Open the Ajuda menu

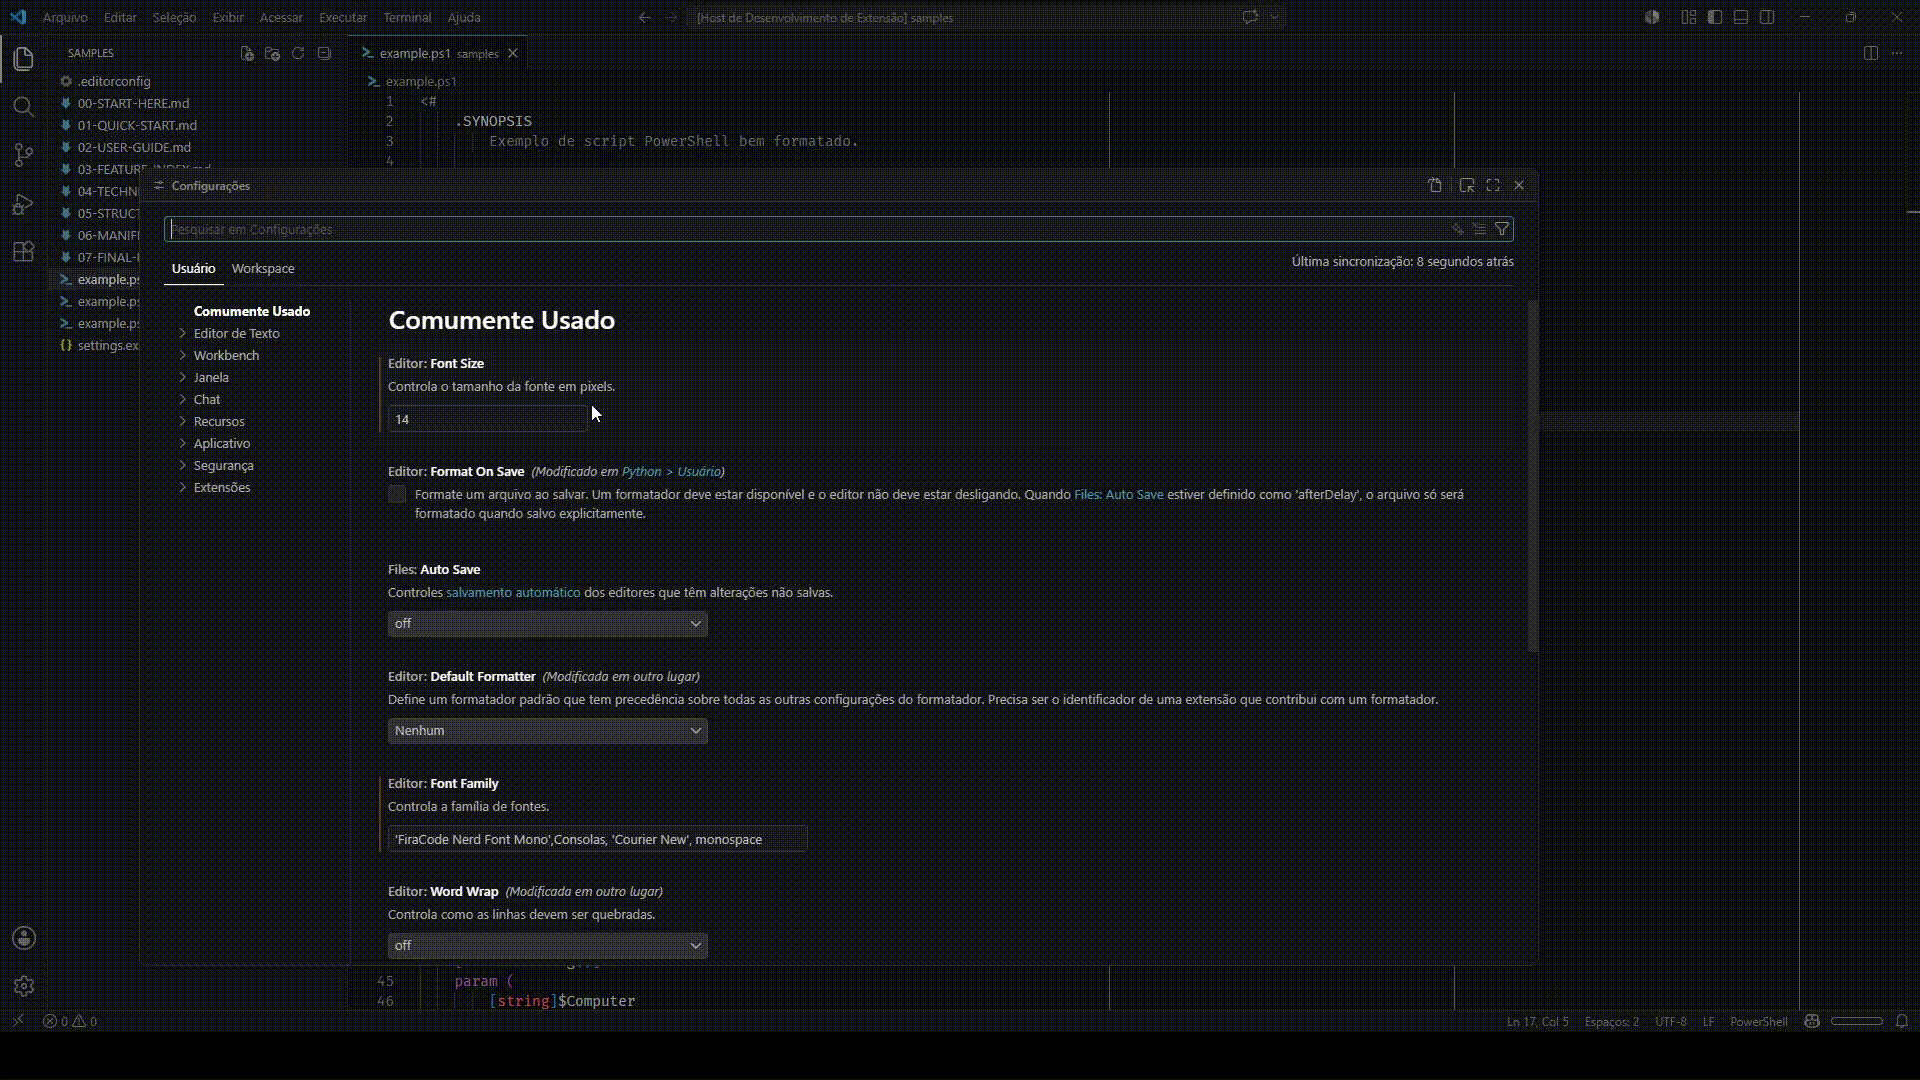464,17
